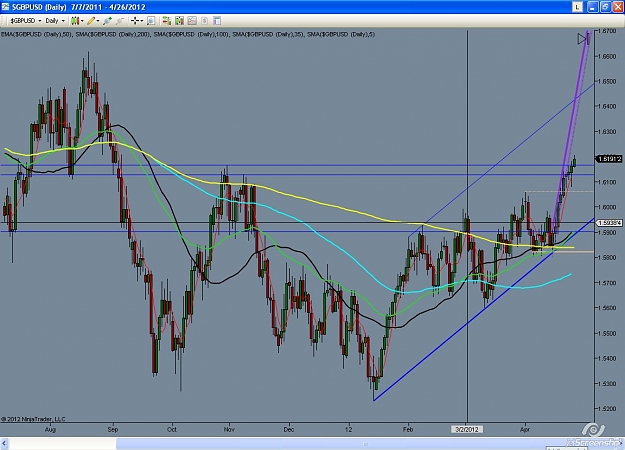
Task: Click the EMA/SMA indicator label text
Action: [x=188, y=34]
